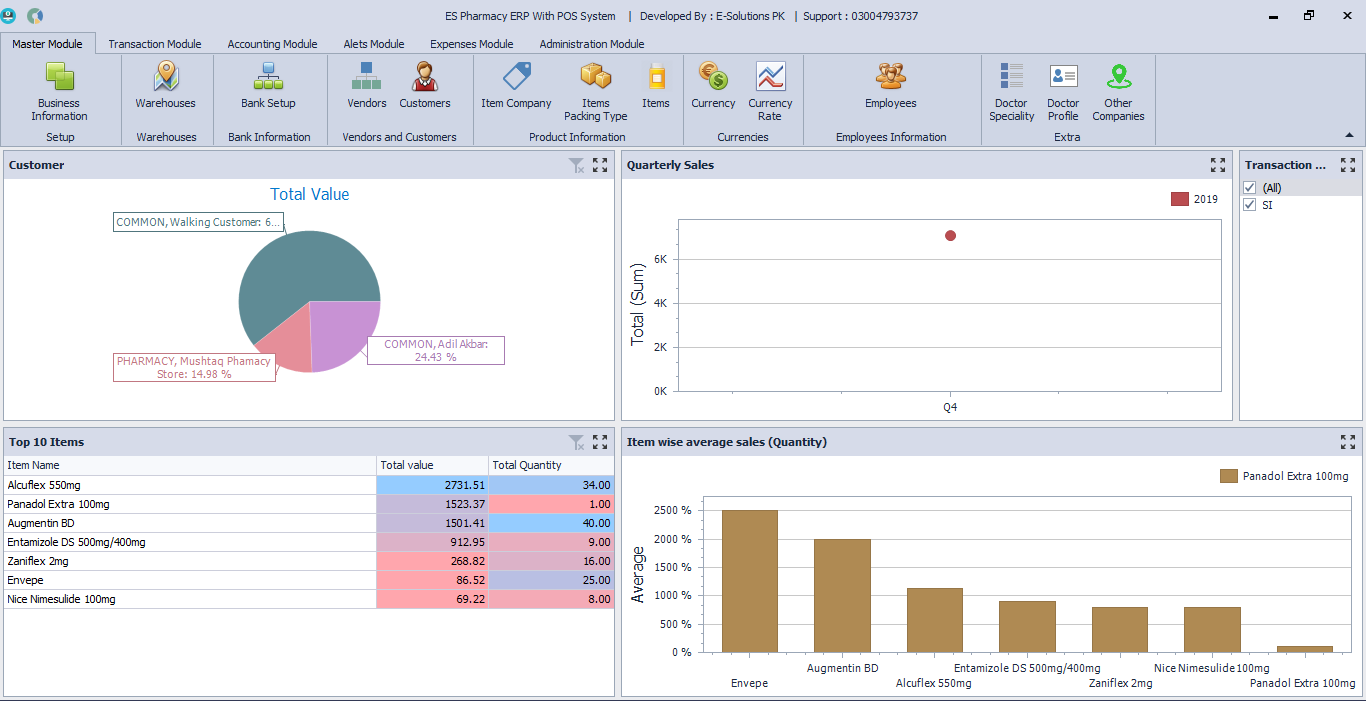Click the Currency Rate icon
Screen dimensions: 1366x701
770,90
